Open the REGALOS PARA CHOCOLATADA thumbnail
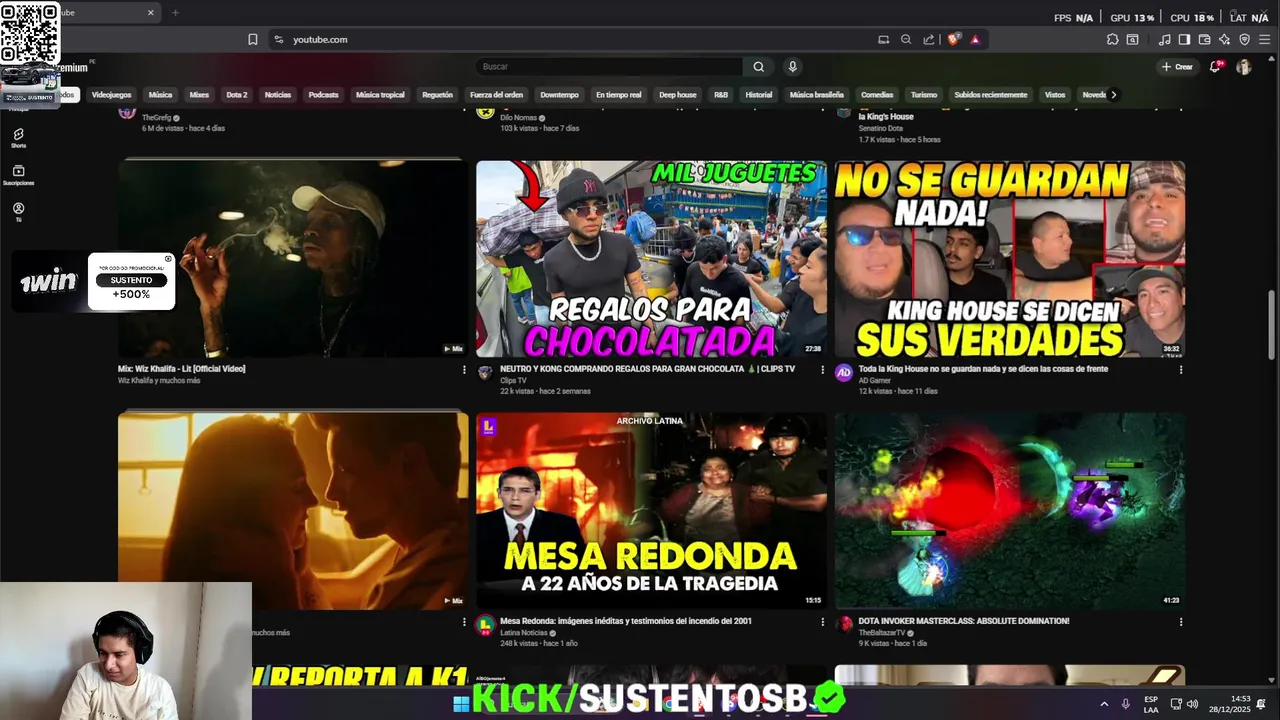 (651, 259)
